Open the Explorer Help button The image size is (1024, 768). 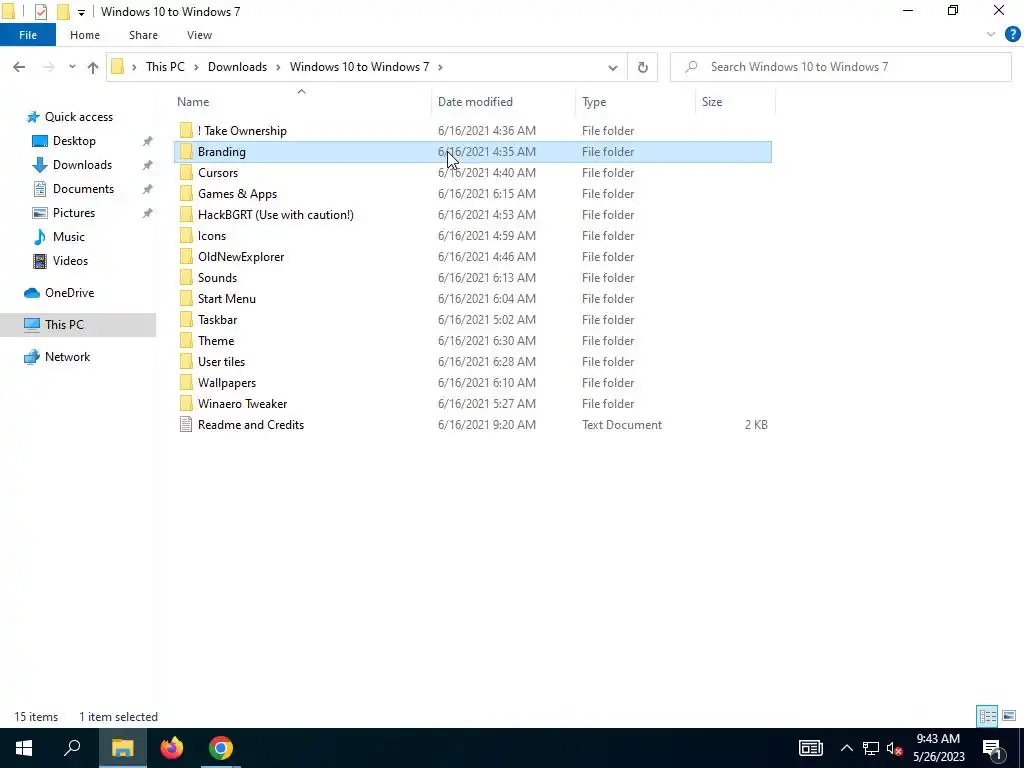pyautogui.click(x=1012, y=35)
